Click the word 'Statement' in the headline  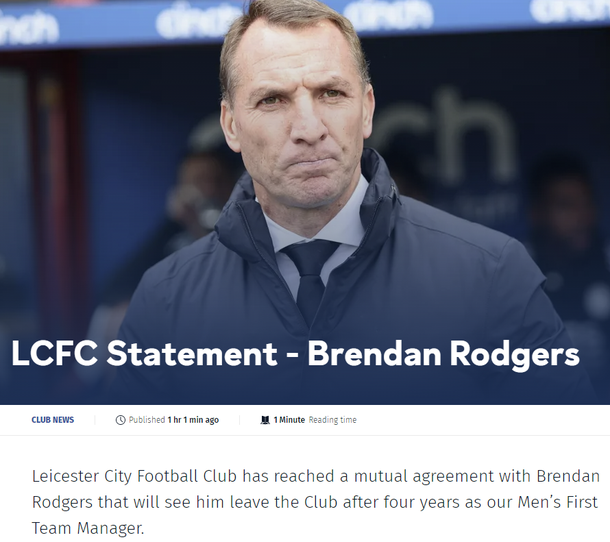point(192,353)
